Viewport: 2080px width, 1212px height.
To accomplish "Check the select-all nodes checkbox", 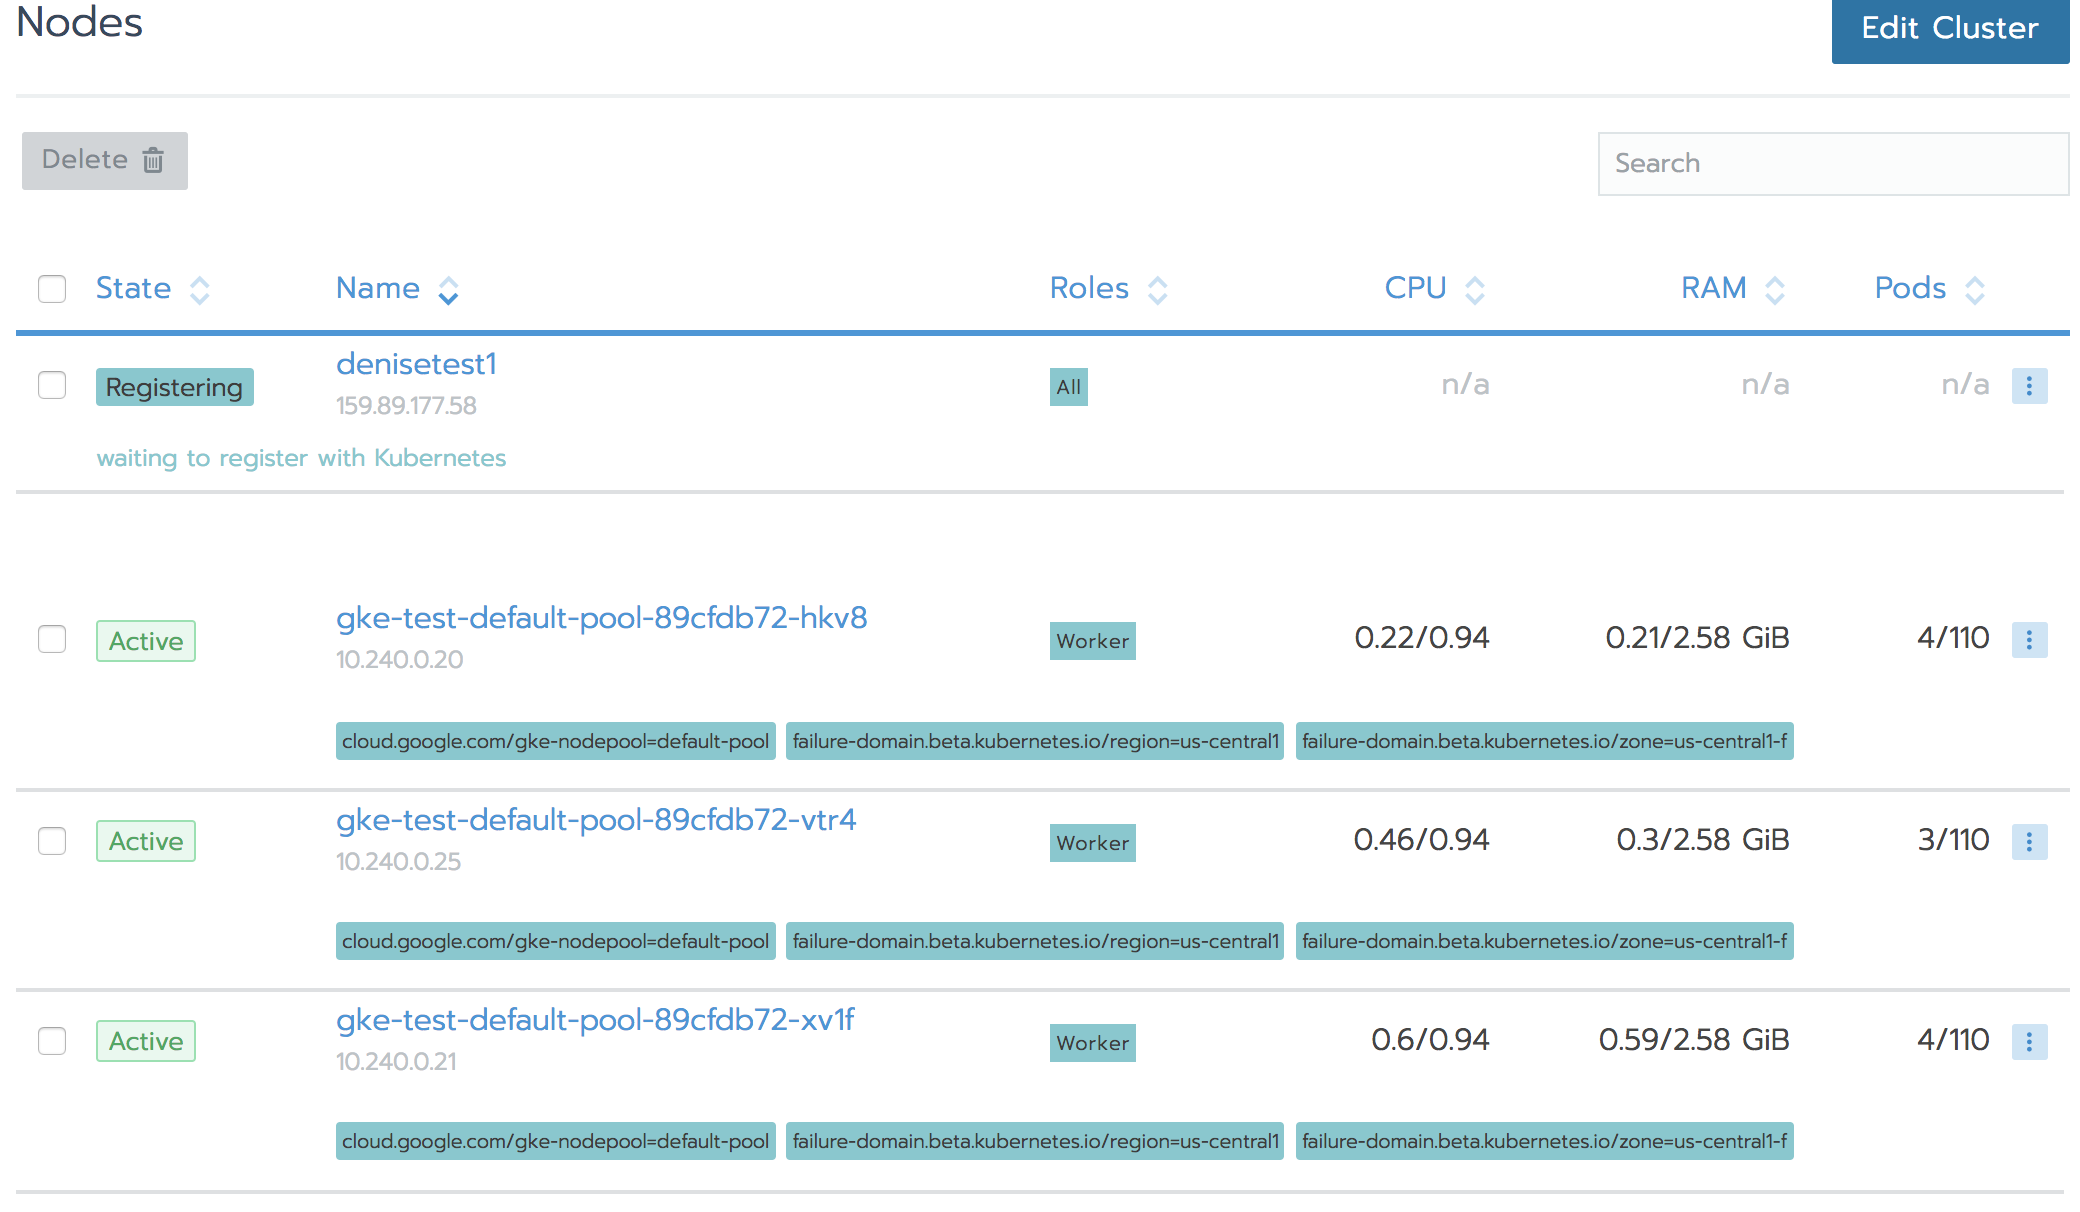I will [x=52, y=289].
